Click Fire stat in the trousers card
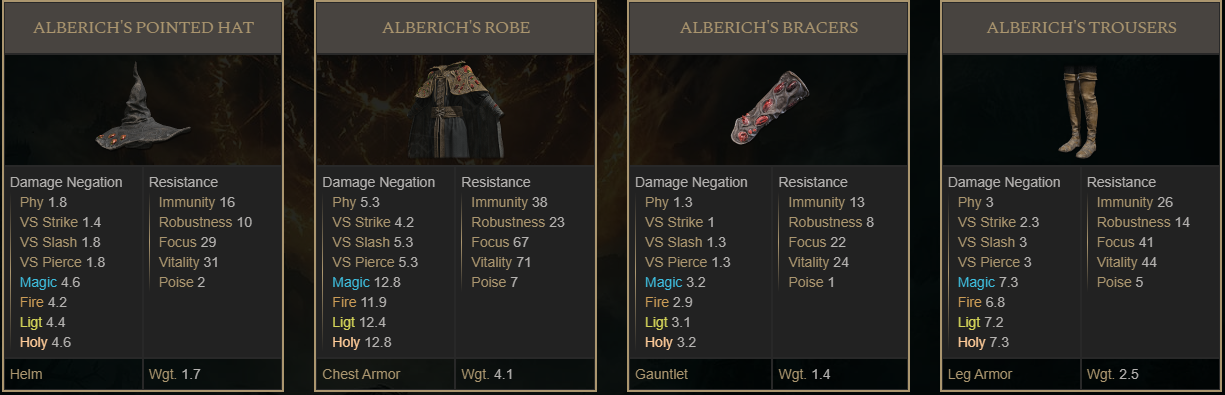1225x395 pixels. pos(969,302)
